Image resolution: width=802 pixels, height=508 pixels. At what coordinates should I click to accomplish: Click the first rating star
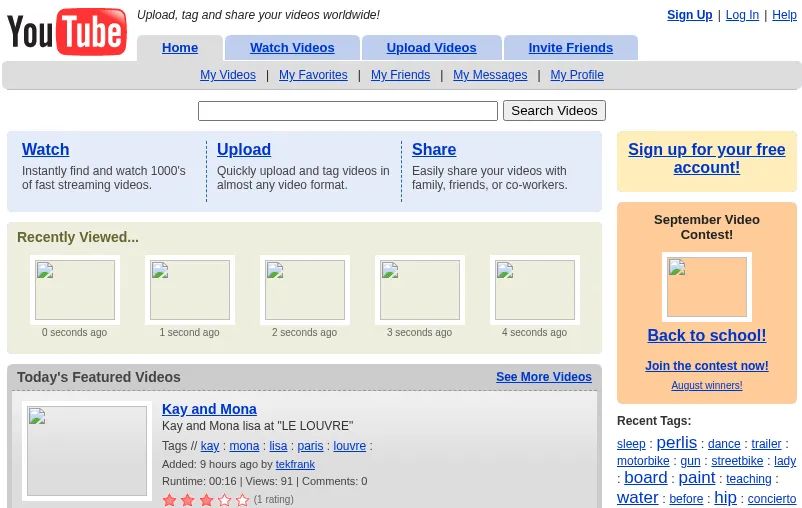click(169, 500)
